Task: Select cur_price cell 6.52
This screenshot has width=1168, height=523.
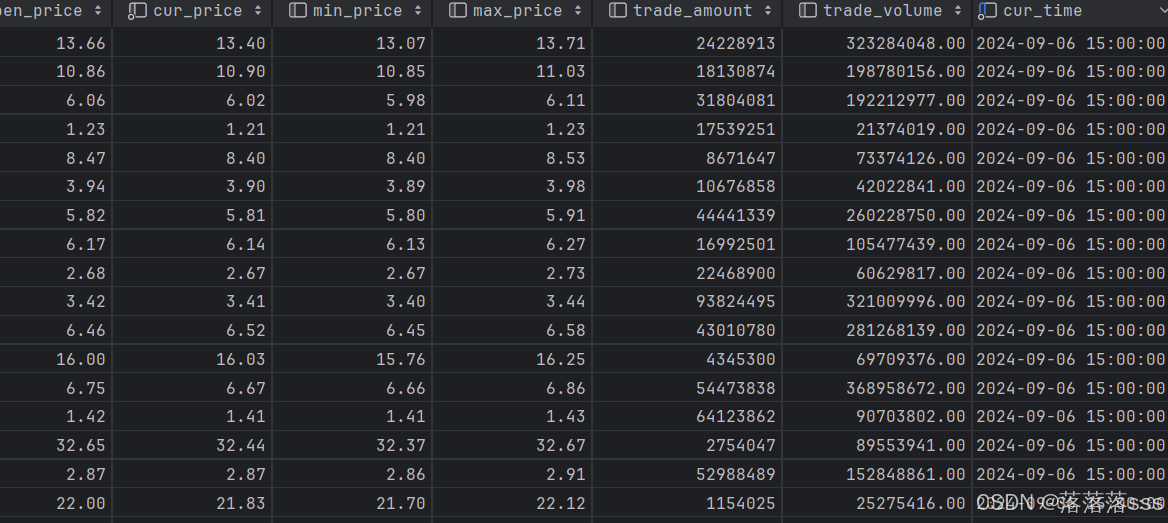Action: coord(246,330)
